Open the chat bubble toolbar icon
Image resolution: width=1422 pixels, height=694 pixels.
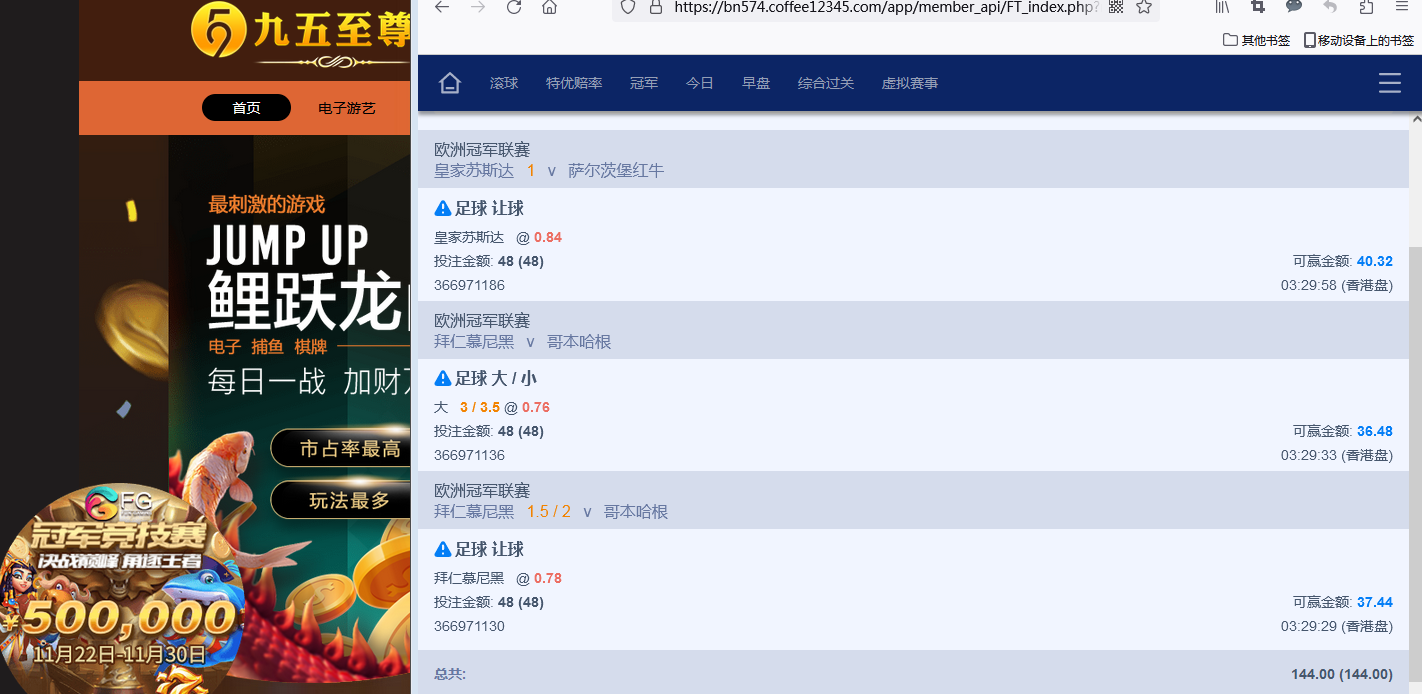coord(1294,6)
